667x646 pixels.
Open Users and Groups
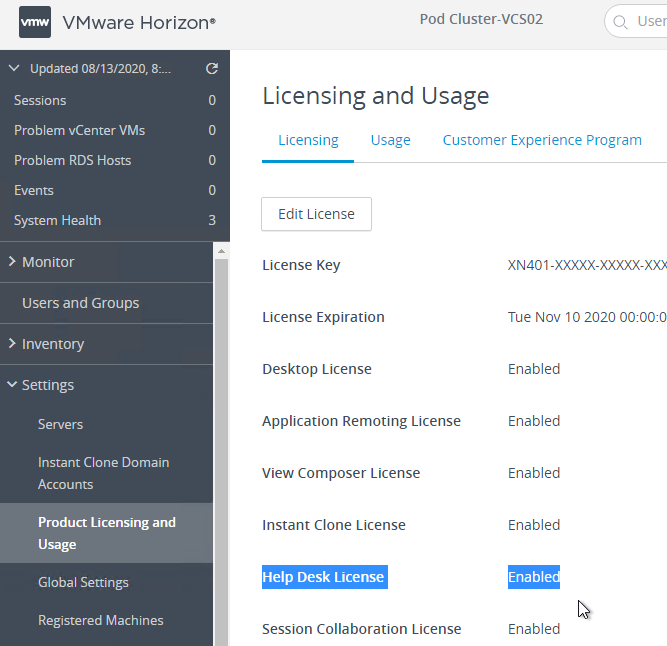pos(106,303)
